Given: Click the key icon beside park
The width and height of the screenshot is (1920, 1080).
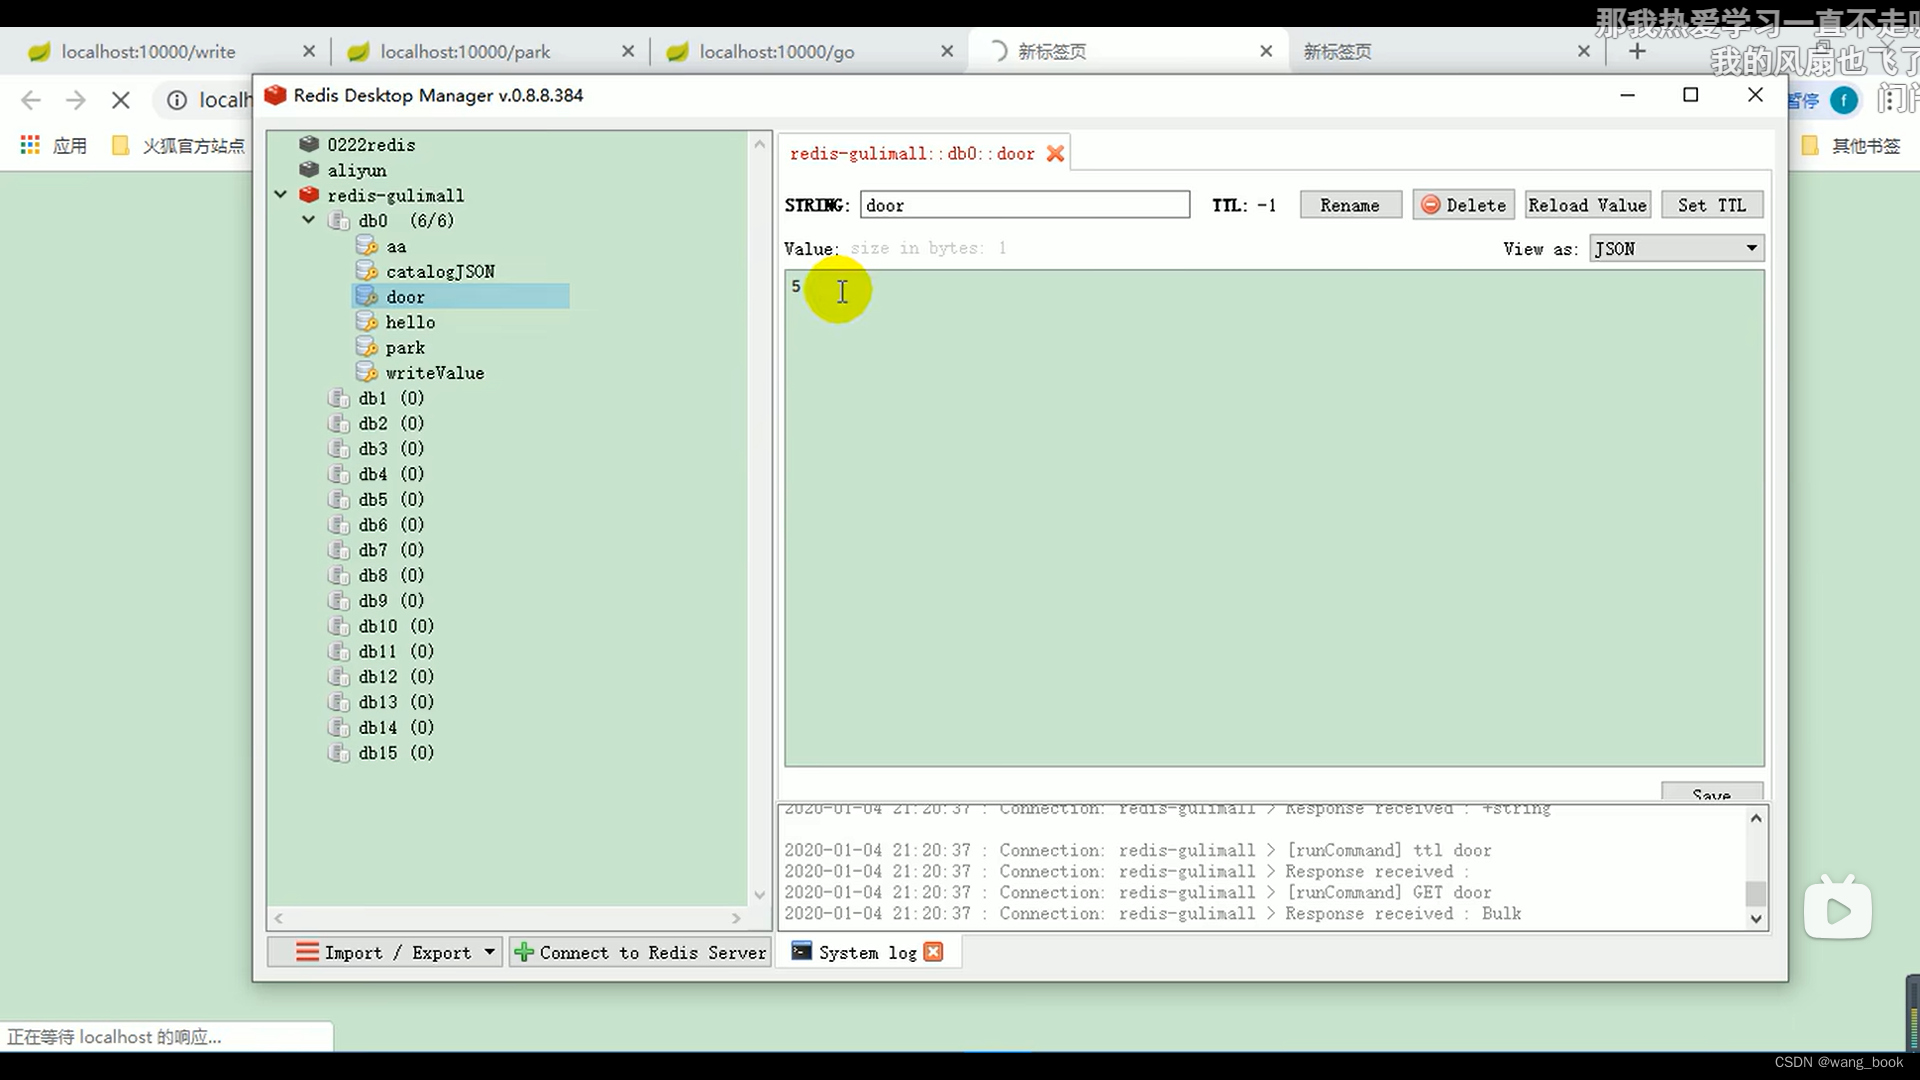Looking at the screenshot, I should point(367,347).
